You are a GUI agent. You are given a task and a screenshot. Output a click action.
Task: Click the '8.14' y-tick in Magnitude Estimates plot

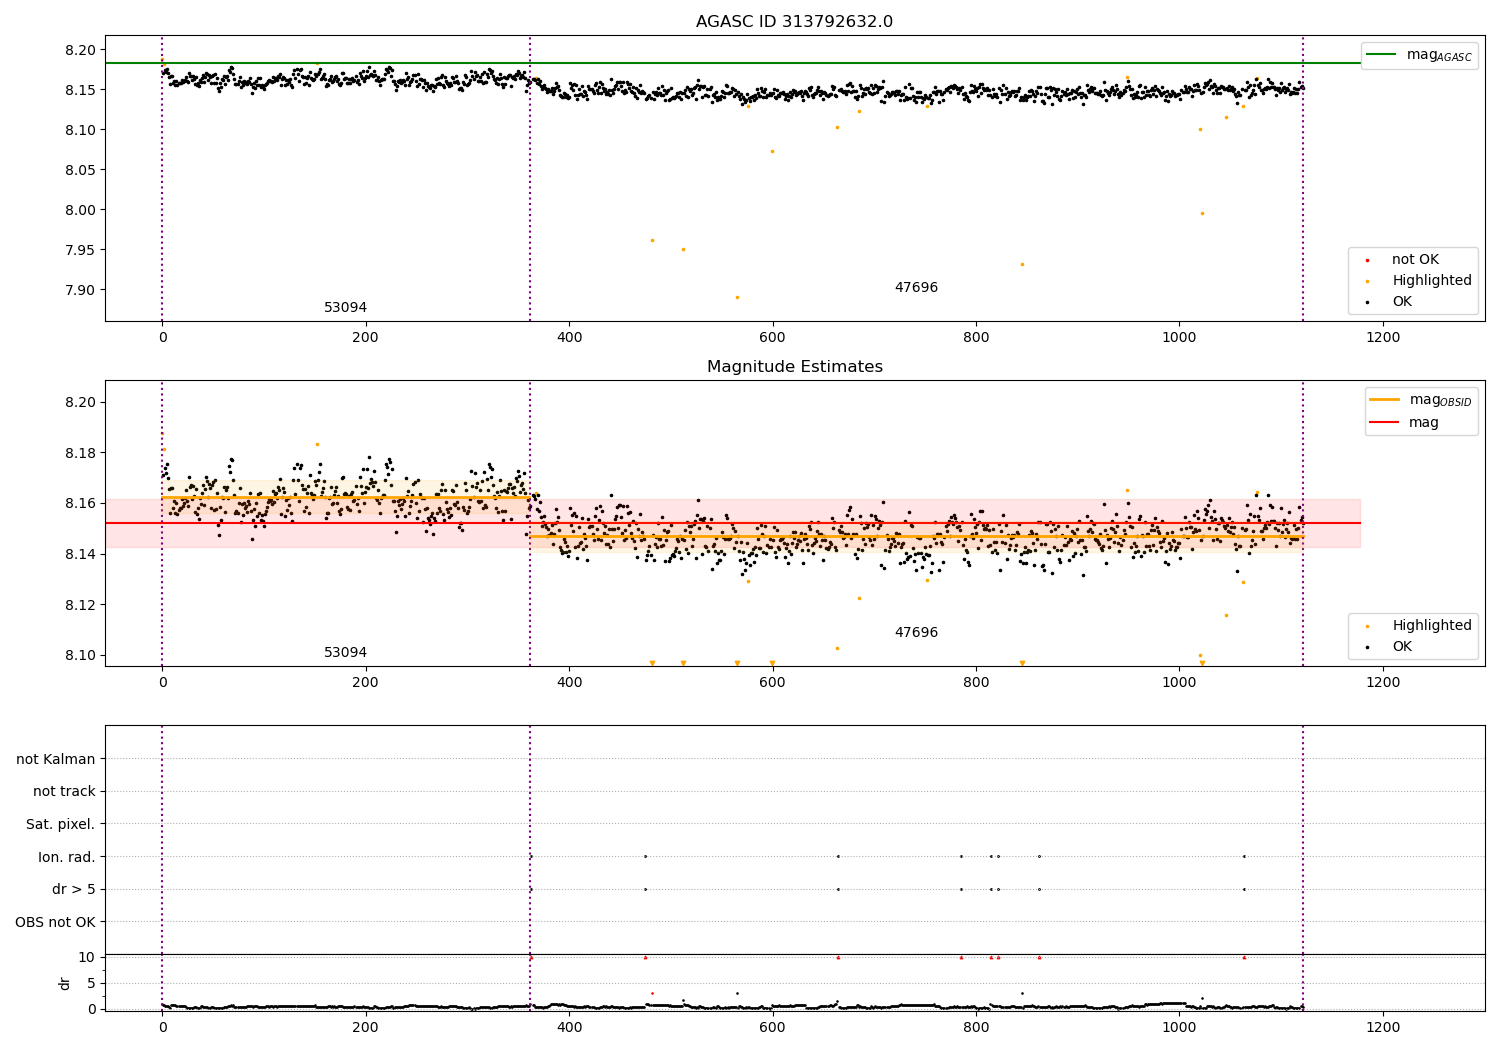point(80,554)
